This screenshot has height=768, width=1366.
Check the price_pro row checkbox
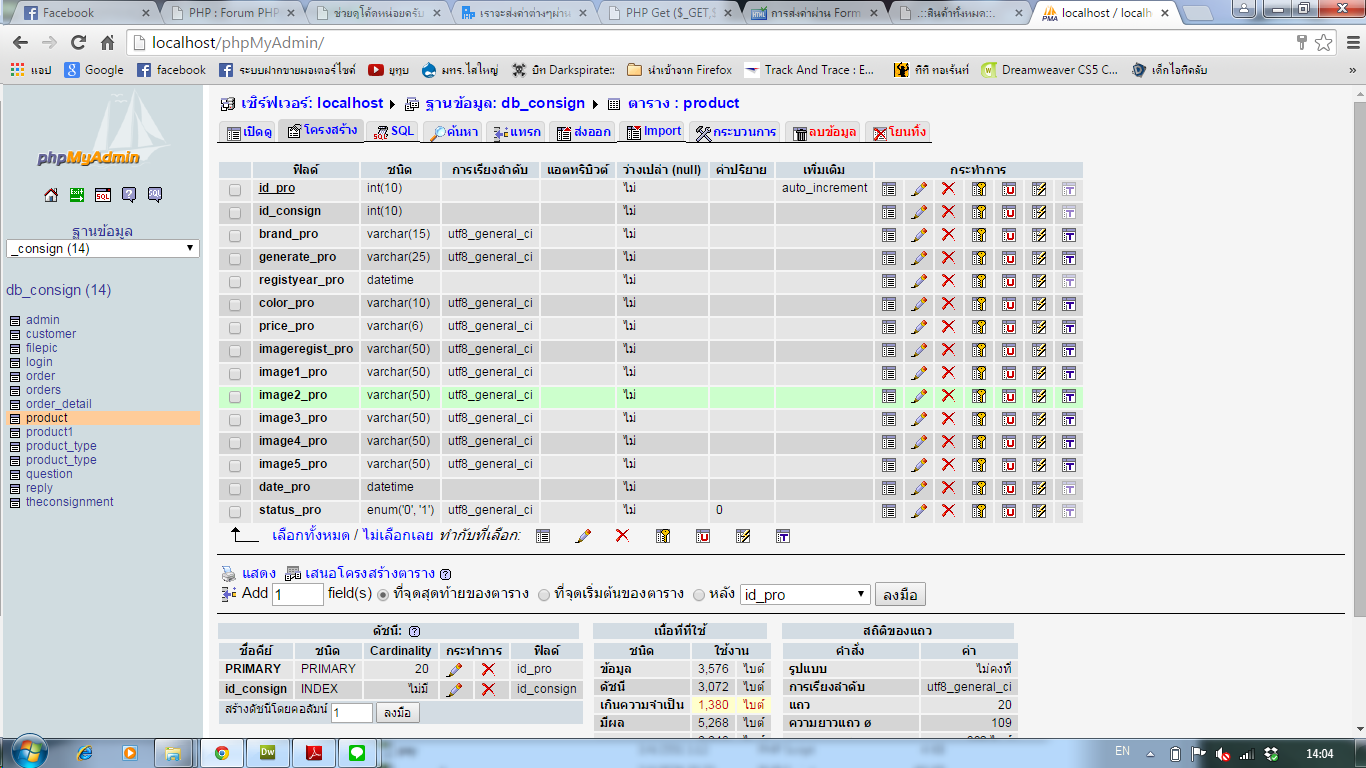tap(235, 327)
